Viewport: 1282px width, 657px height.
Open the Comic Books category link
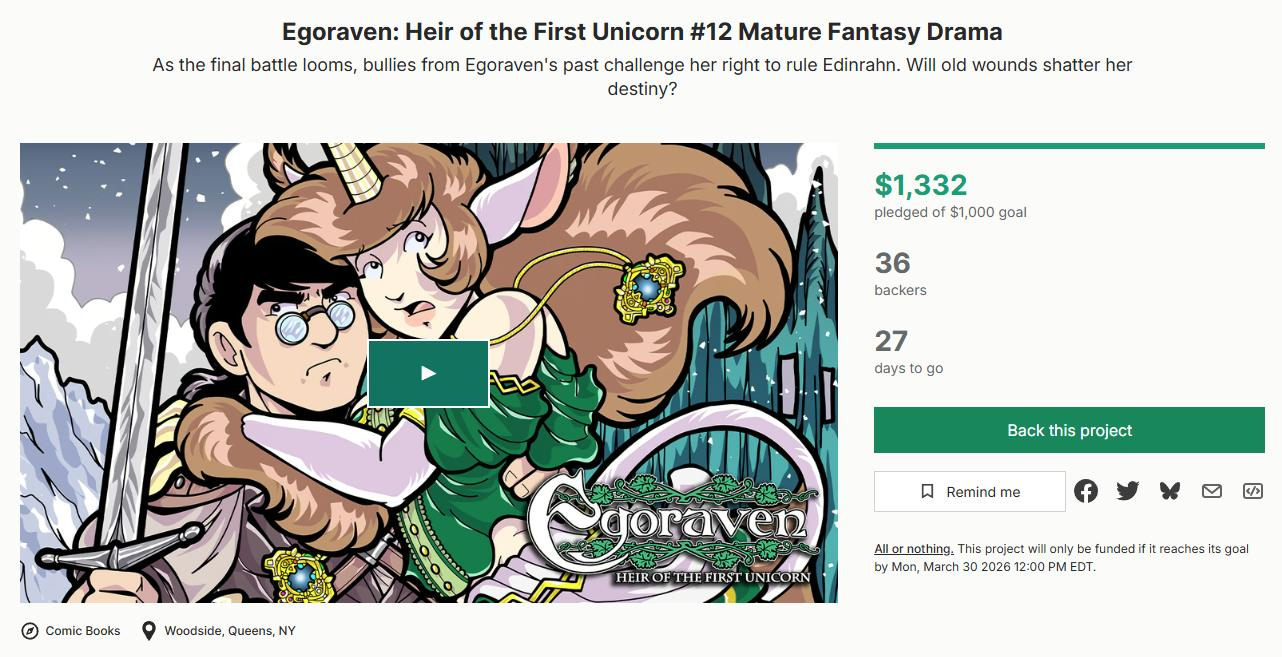pos(83,631)
